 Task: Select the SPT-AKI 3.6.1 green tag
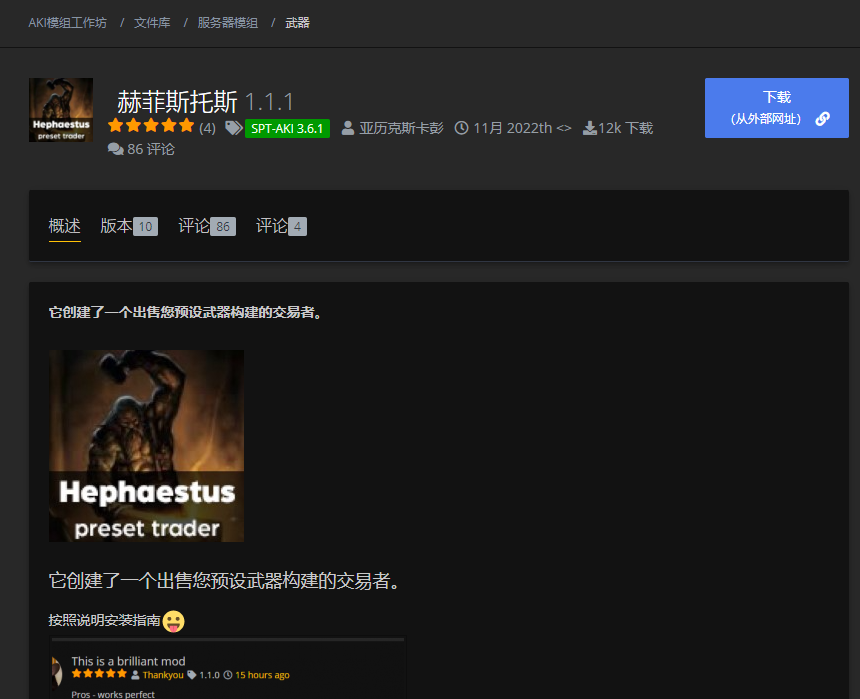pos(287,128)
